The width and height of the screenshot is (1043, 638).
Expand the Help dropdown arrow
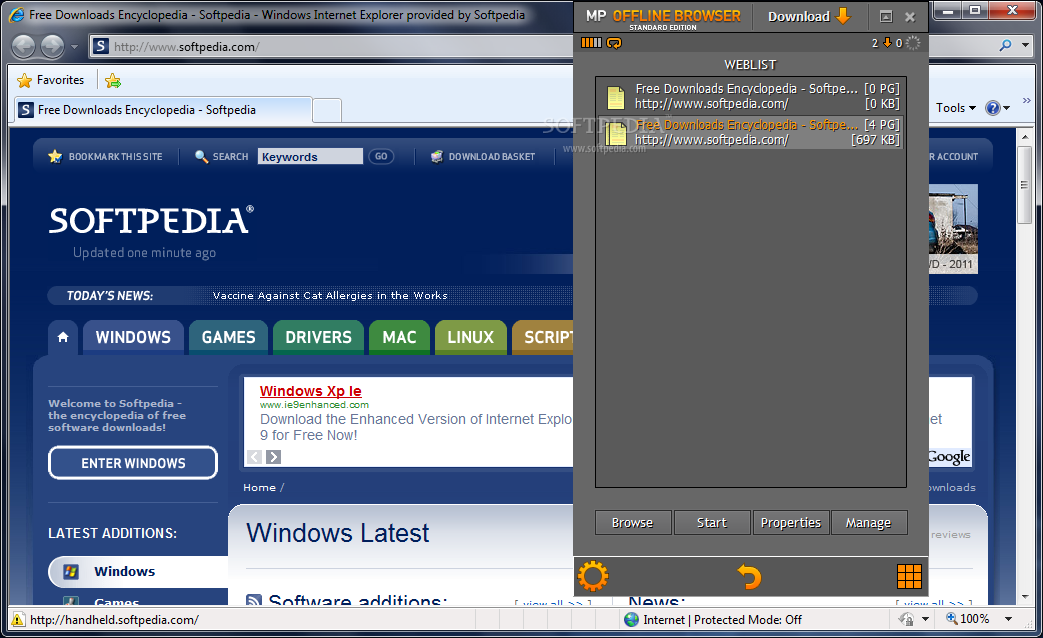click(x=1006, y=108)
